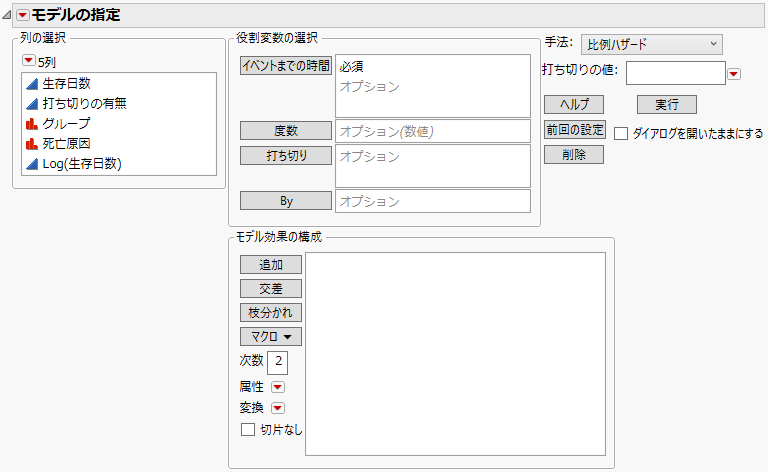The image size is (768, 472).
Task: Collapse the モデルの指定 outline disclosure triangle
Action: [x=7, y=15]
